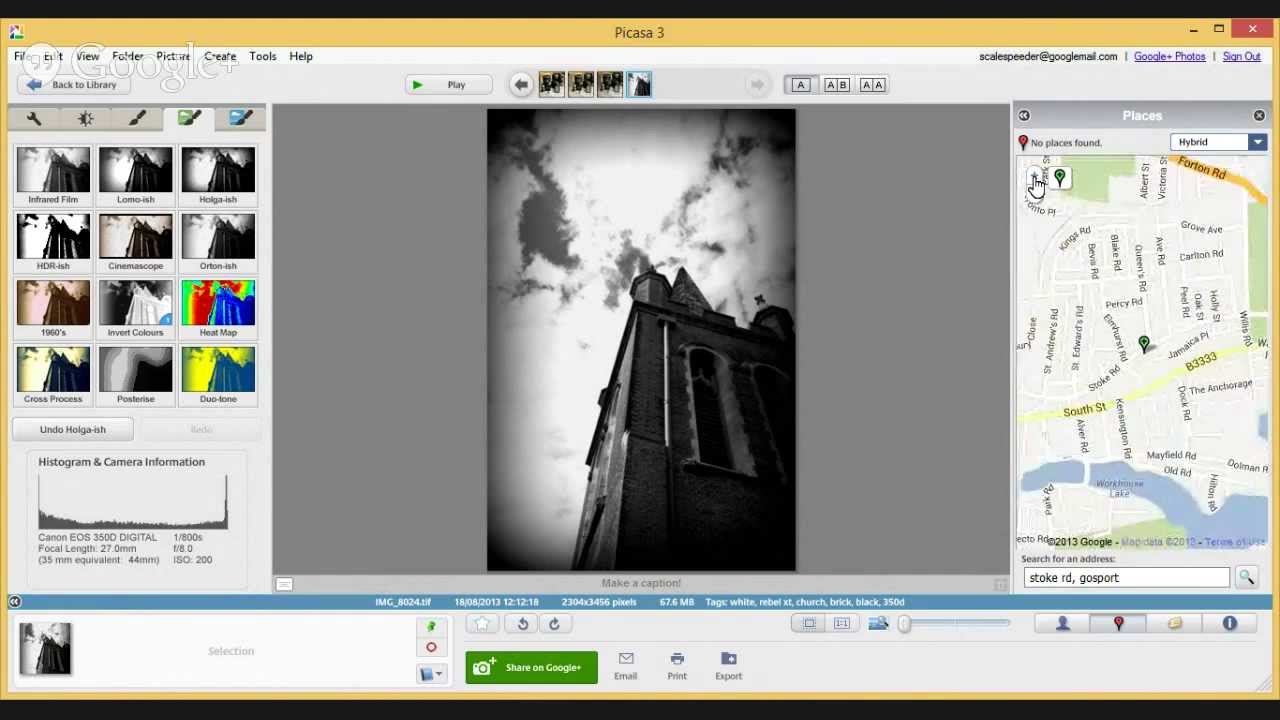Viewport: 1280px width, 720px height.
Task: Click Share on Google+ button
Action: pyautogui.click(x=531, y=668)
